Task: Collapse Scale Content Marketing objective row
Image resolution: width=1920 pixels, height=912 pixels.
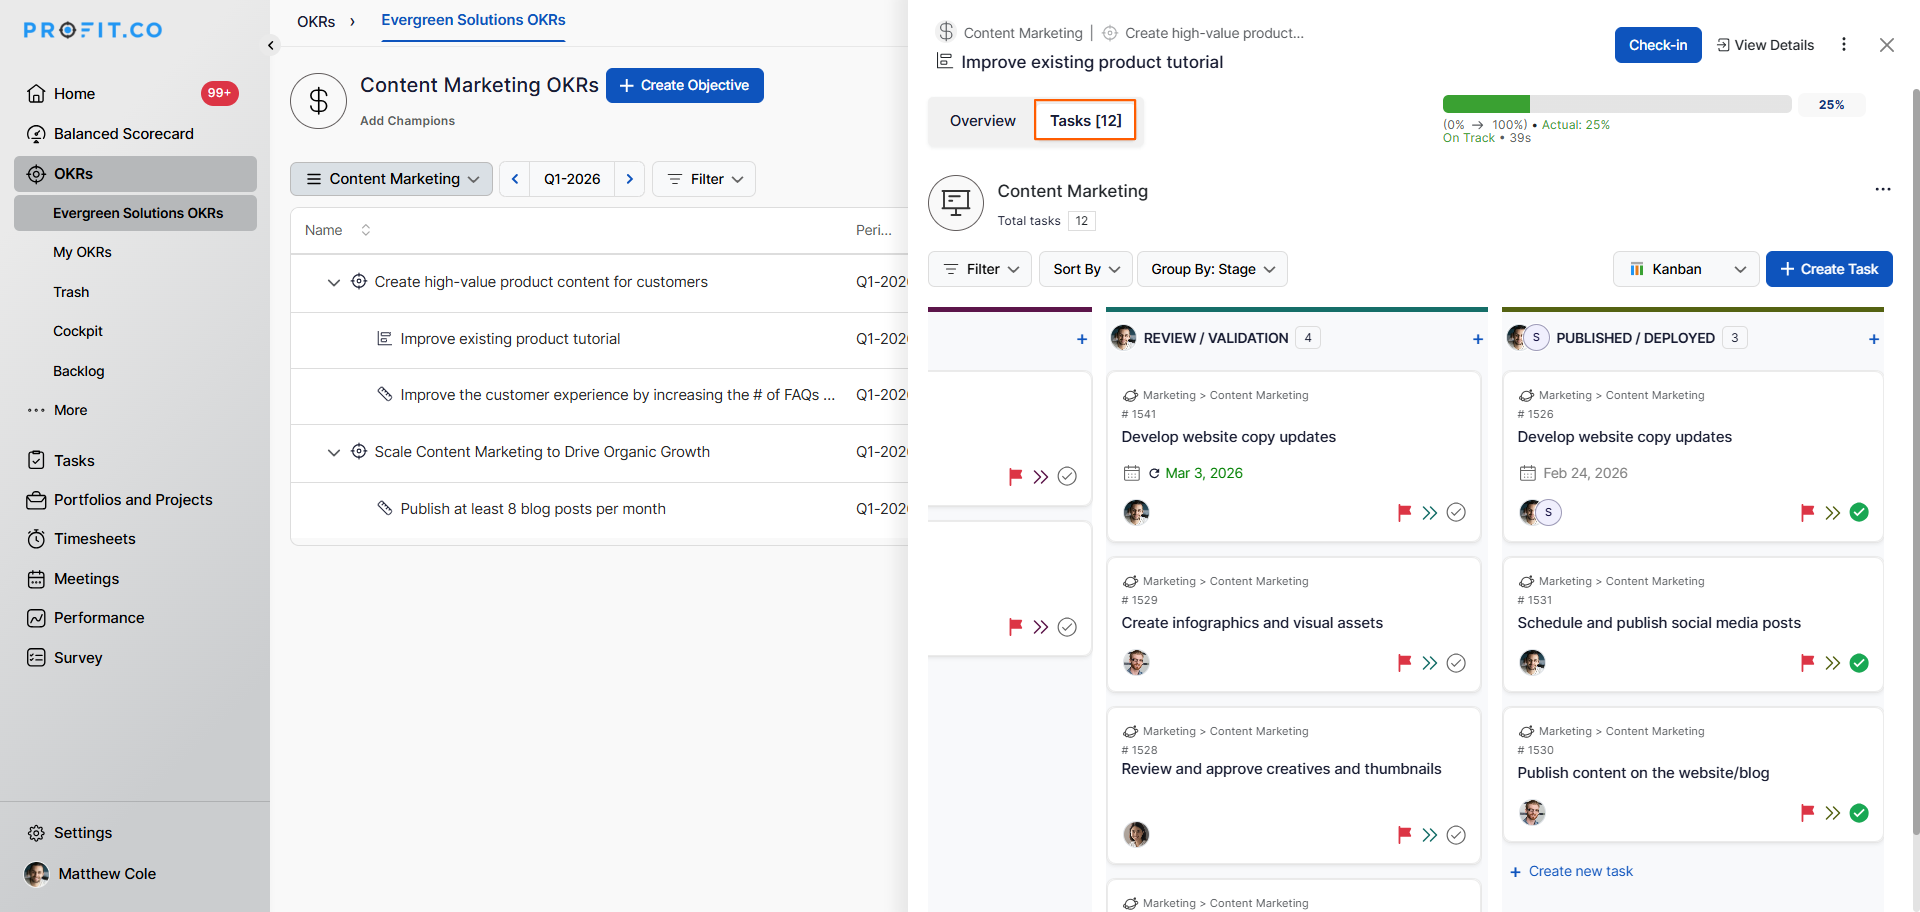Action: tap(334, 452)
